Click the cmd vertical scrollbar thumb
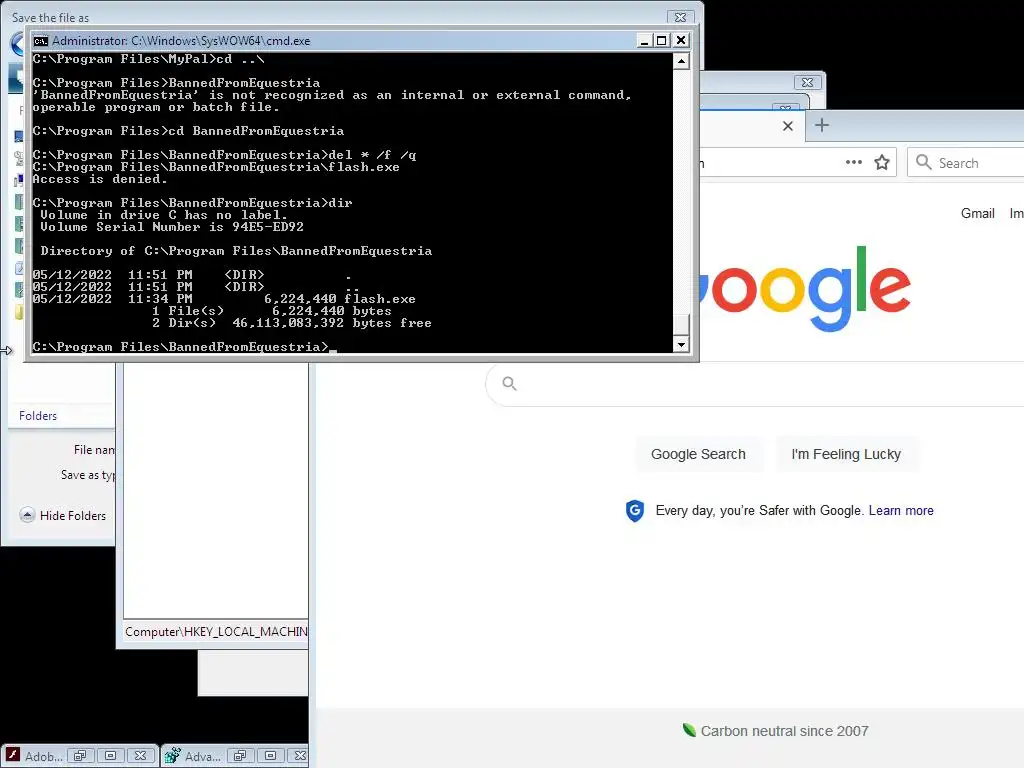This screenshot has height=768, width=1024. [x=681, y=325]
